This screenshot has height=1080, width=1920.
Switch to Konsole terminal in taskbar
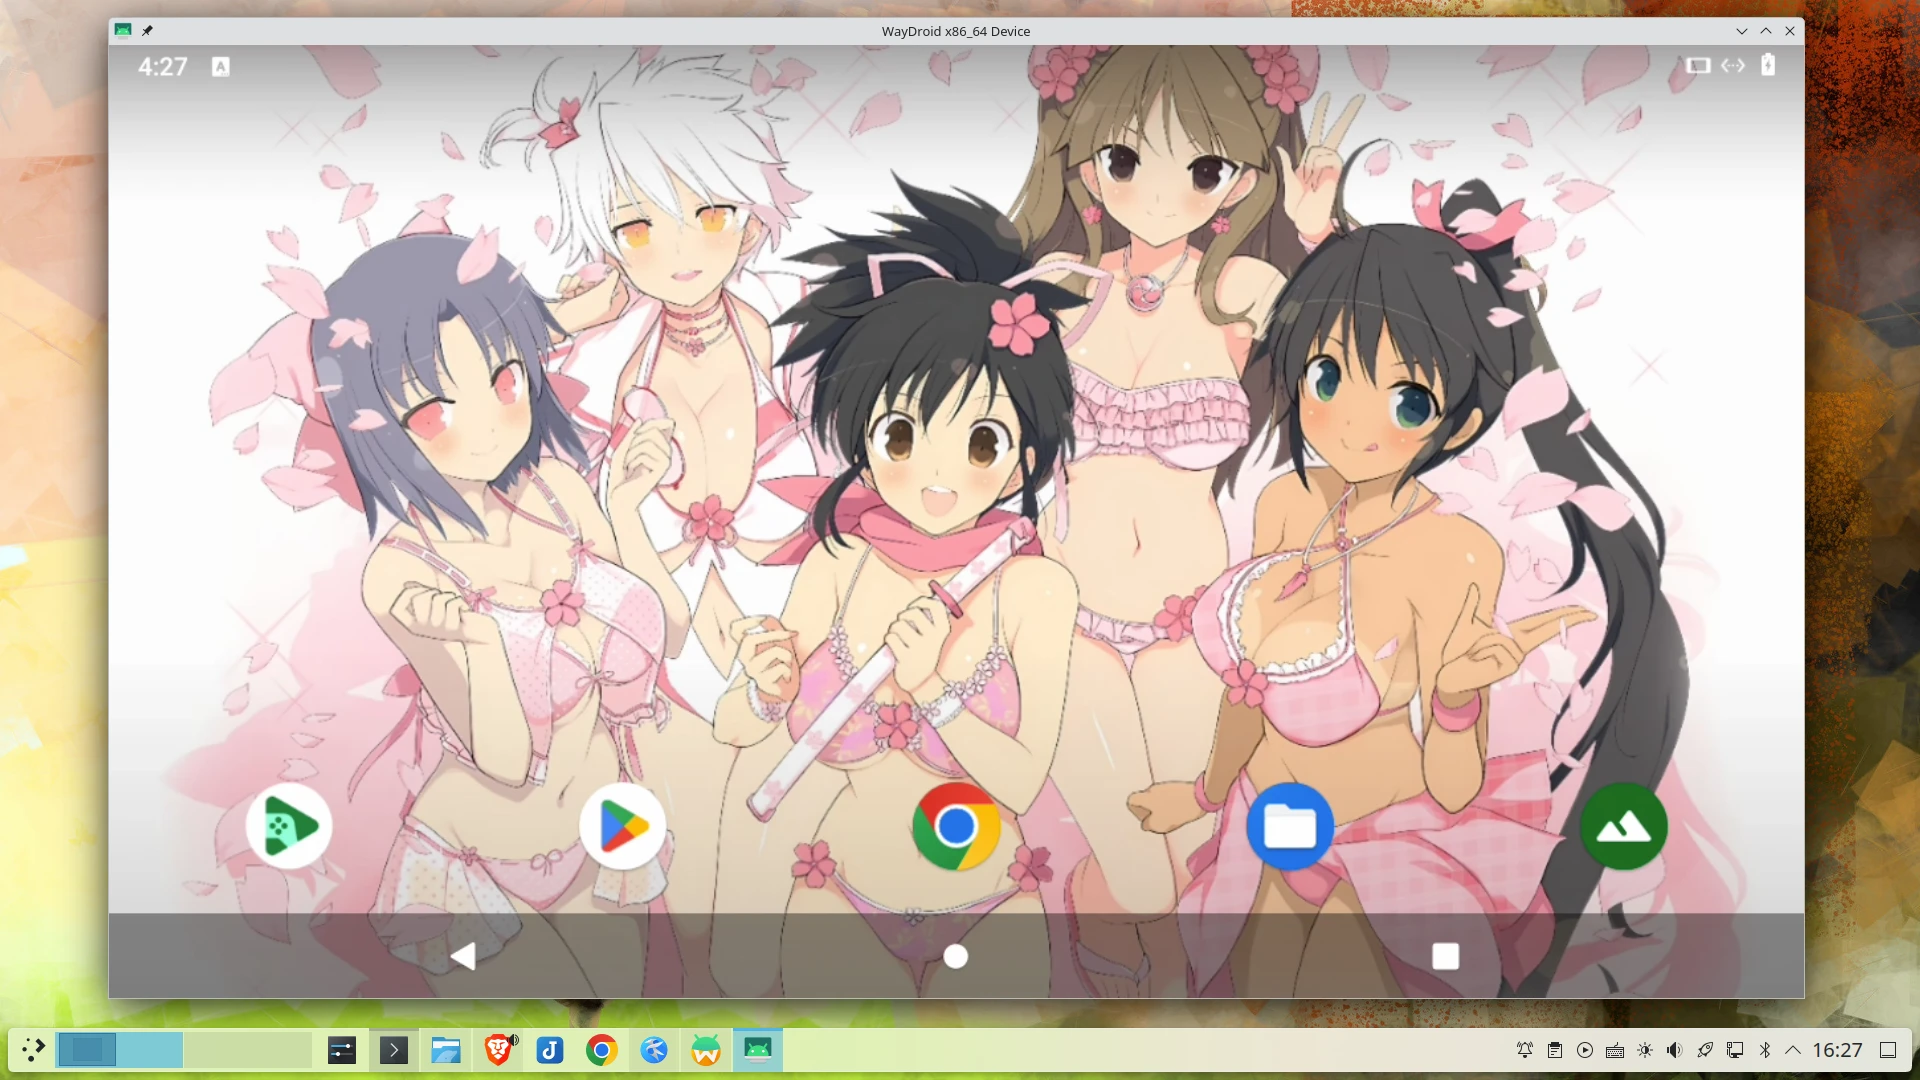coord(394,1050)
